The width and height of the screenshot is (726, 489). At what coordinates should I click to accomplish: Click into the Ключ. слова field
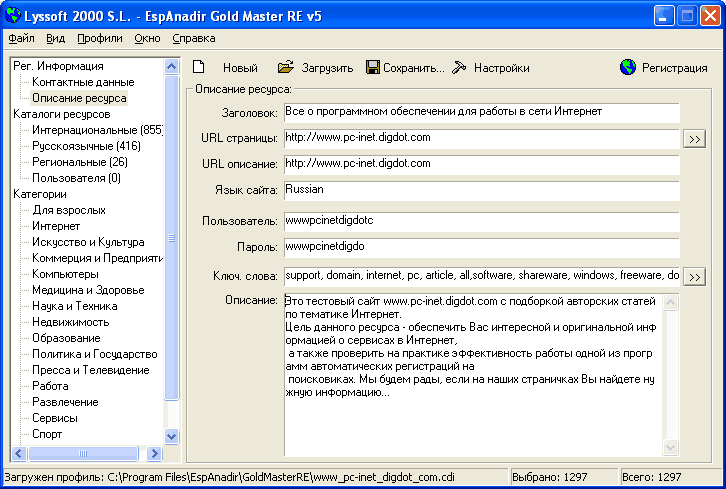pos(482,276)
